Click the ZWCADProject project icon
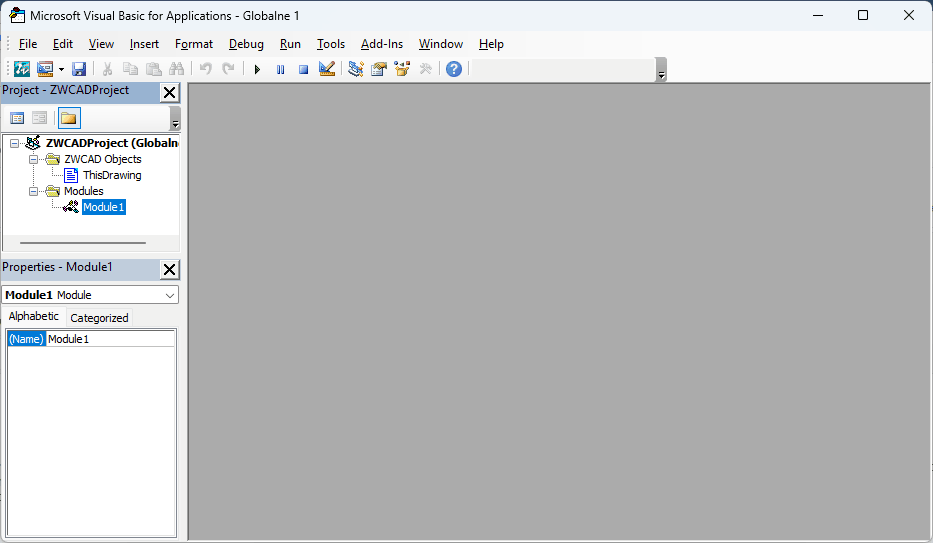The height and width of the screenshot is (543, 933). [x=33, y=143]
